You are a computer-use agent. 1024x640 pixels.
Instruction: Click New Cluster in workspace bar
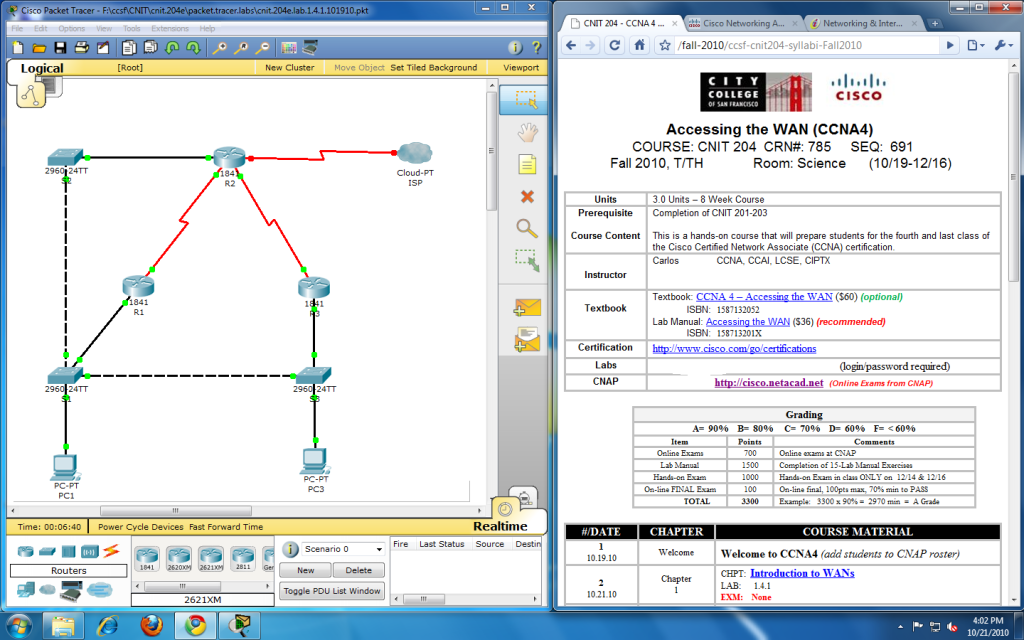pyautogui.click(x=289, y=67)
